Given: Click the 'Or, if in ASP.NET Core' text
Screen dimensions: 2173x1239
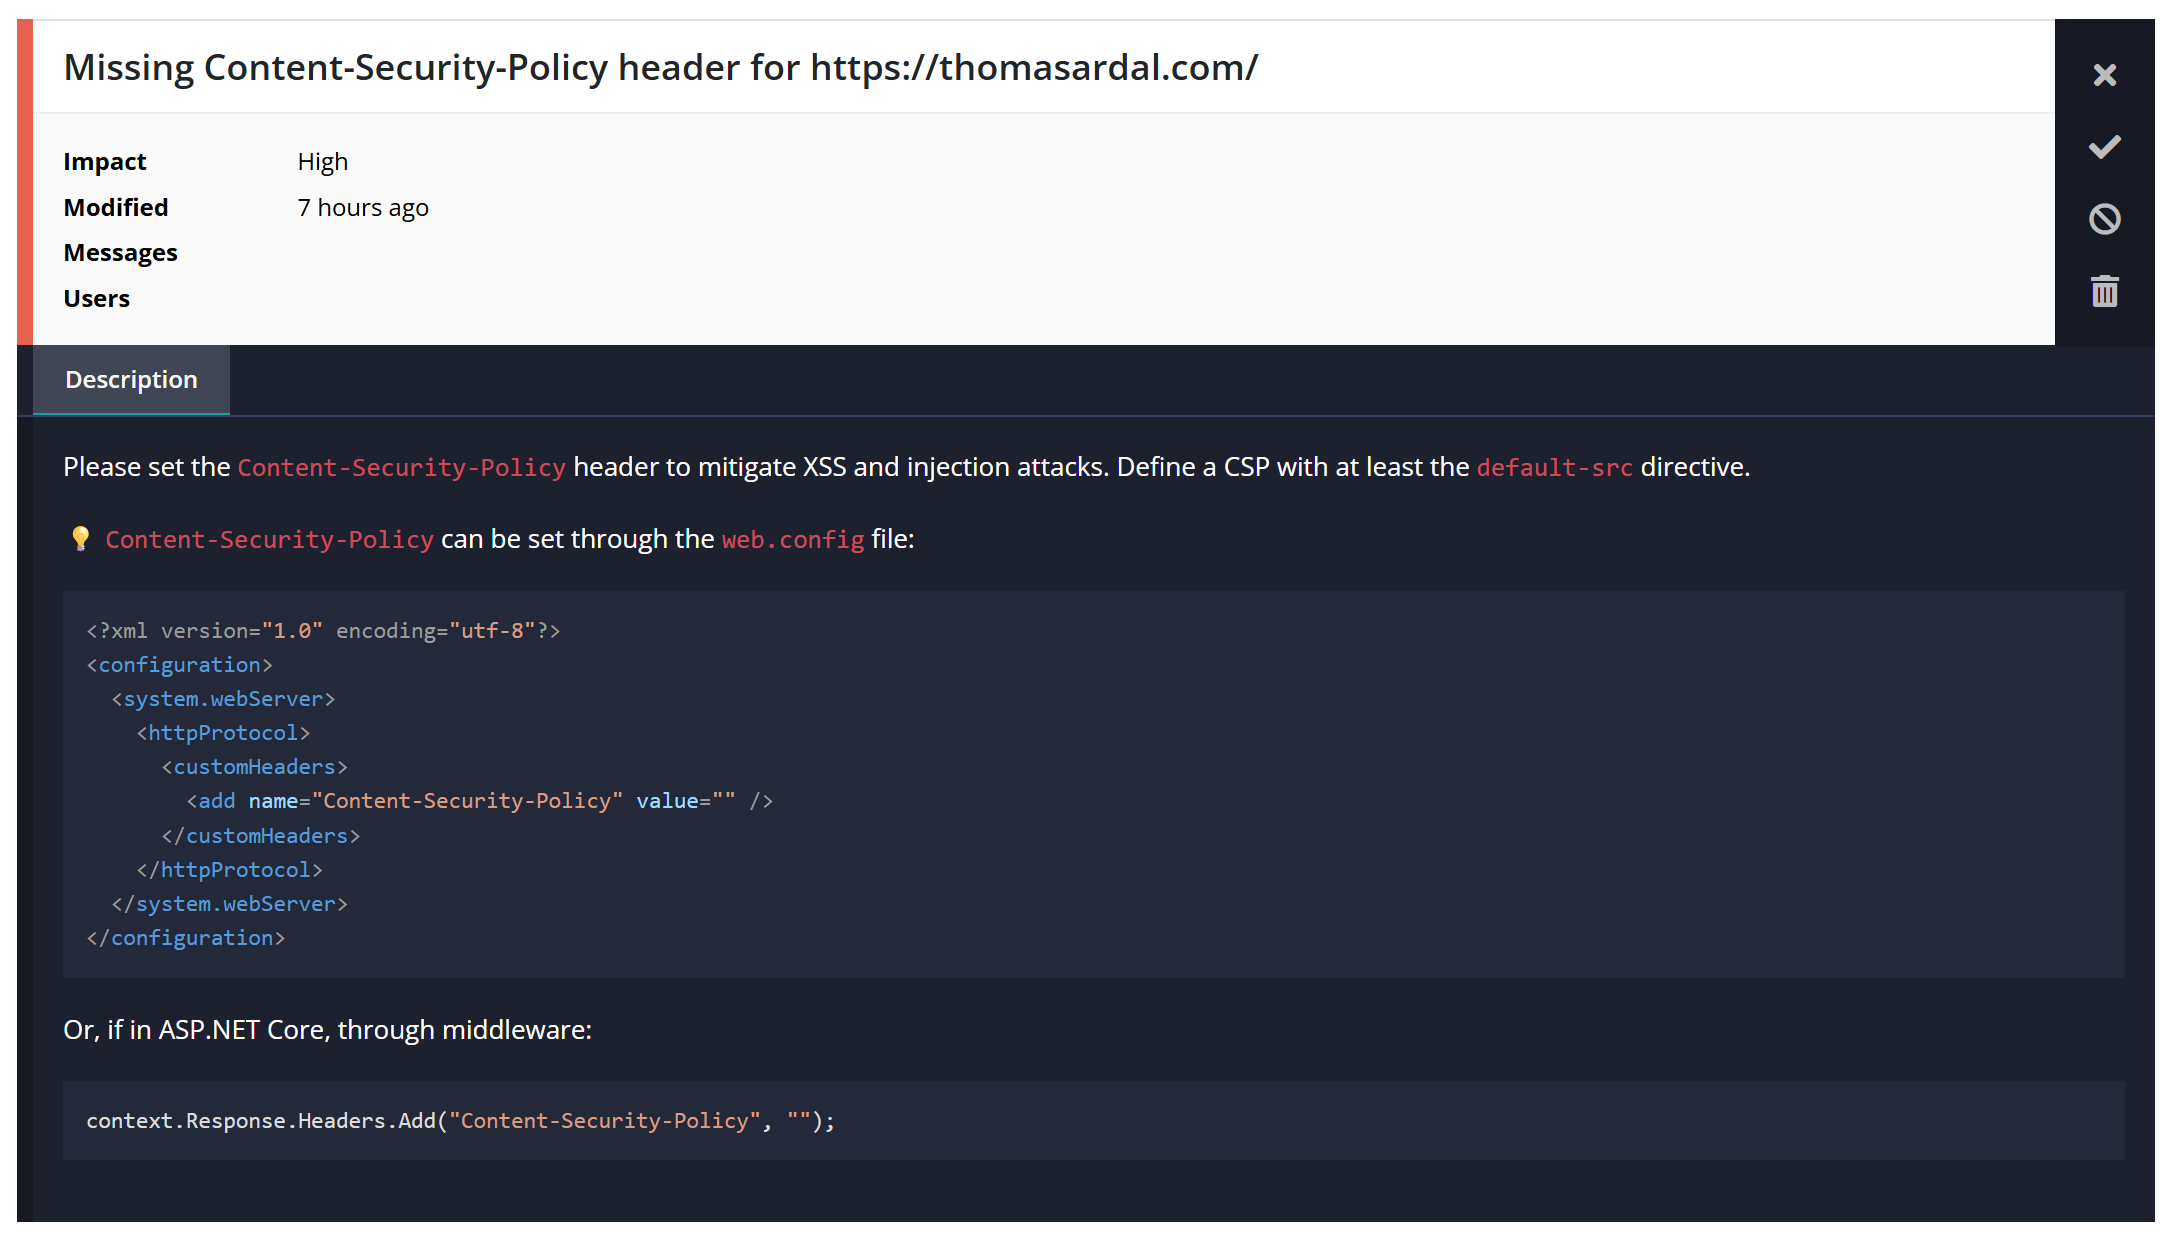Looking at the screenshot, I should coord(327,1030).
